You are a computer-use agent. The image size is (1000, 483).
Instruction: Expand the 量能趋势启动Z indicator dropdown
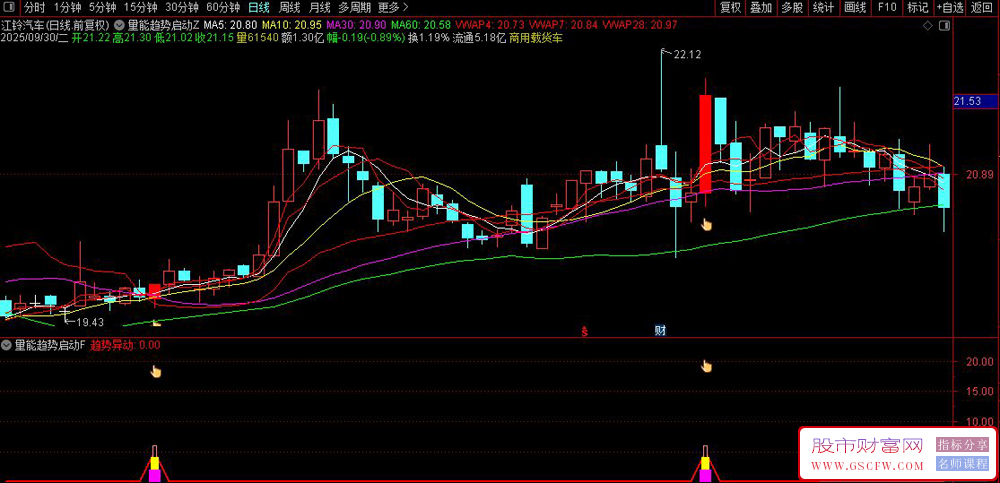[x=121, y=24]
